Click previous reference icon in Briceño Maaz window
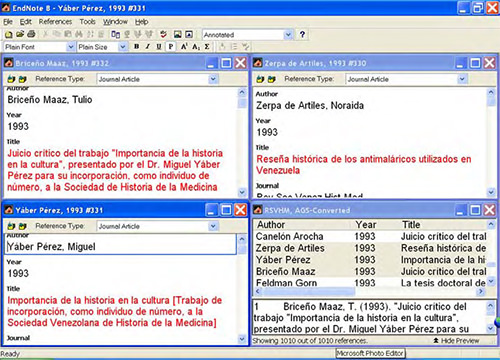Screen dimensions: 500x360 point(12,79)
